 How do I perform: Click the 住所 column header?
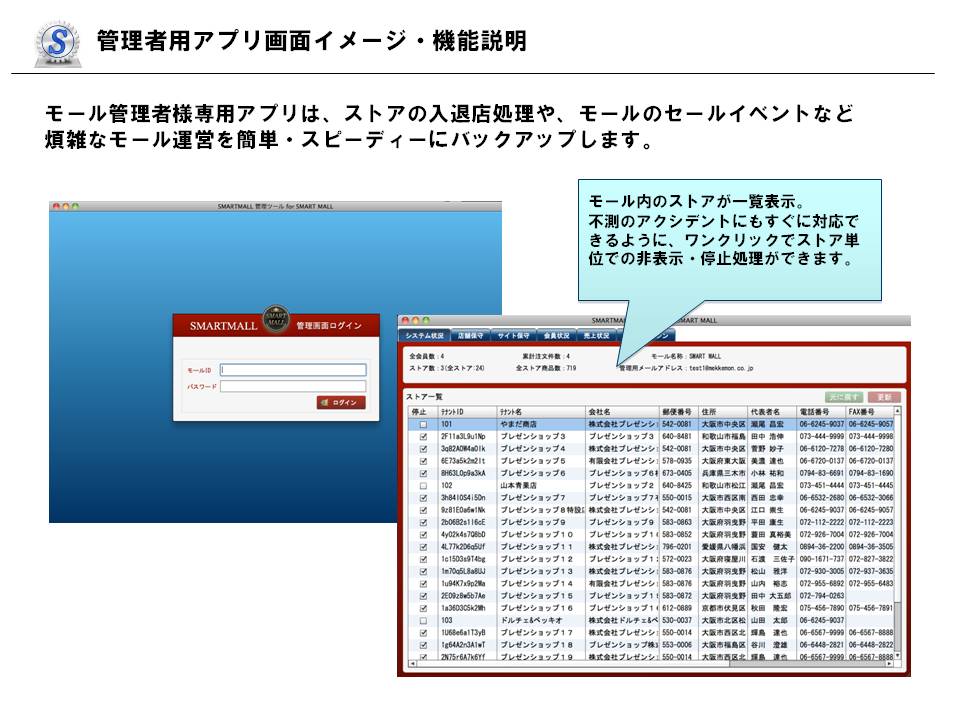723,412
